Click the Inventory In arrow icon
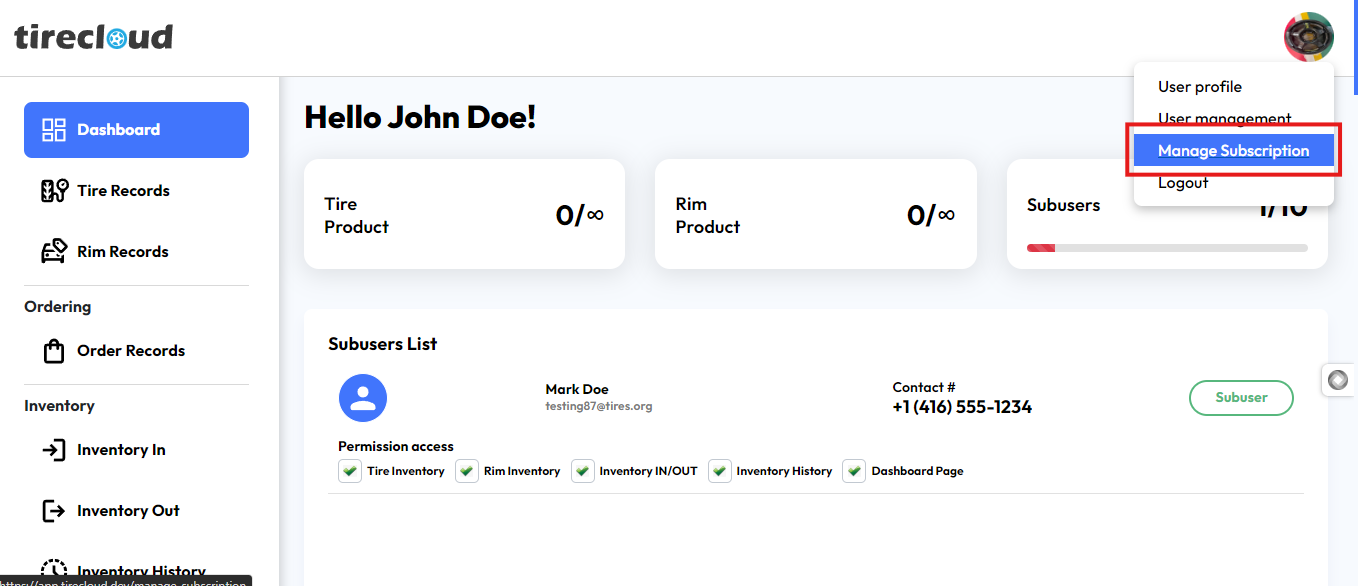This screenshot has height=586, width=1358. [x=54, y=450]
